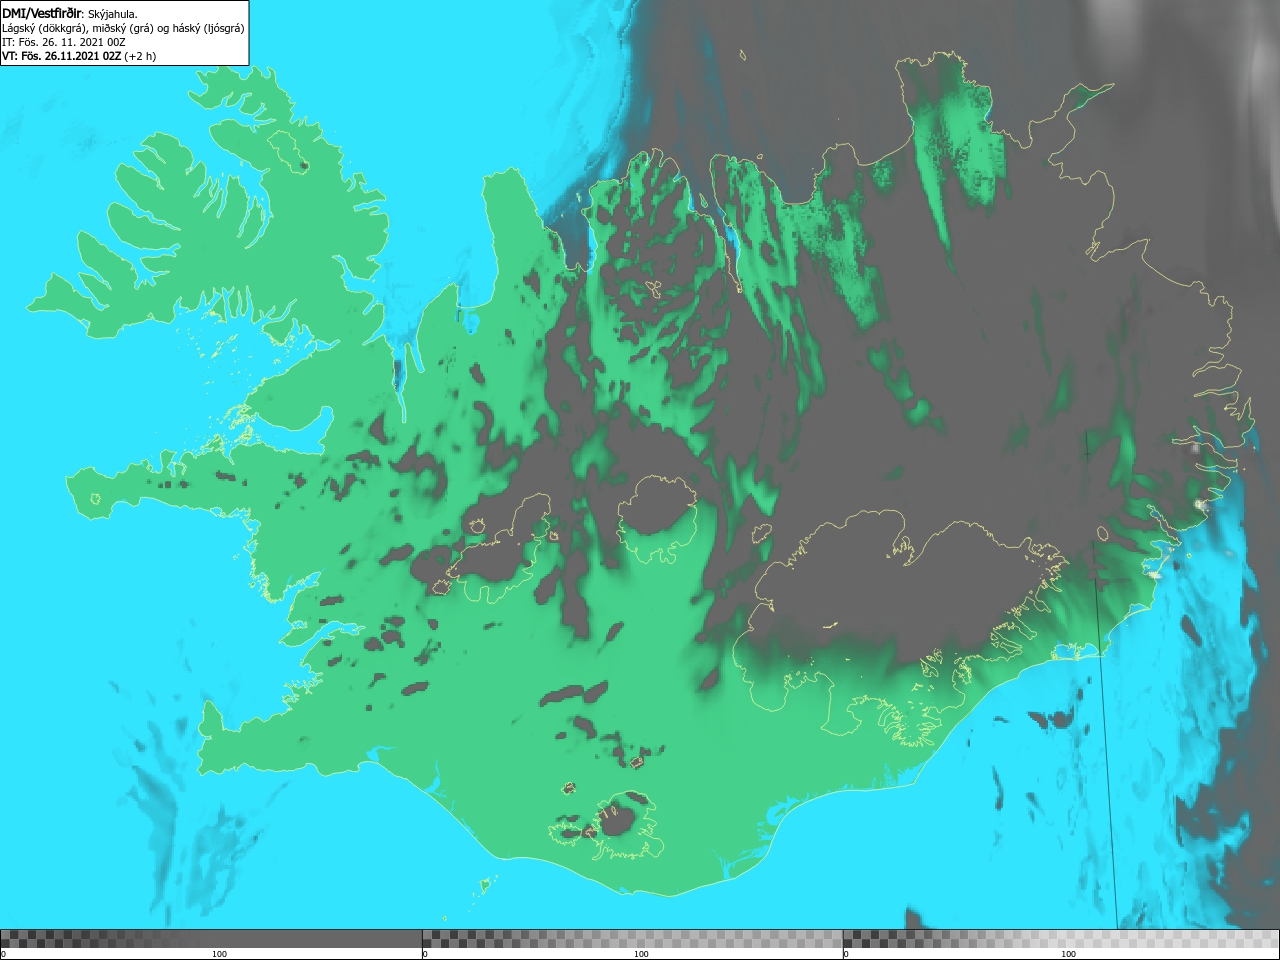Click the 'DMI/Vestfirðir: Skýjahula.' title line
The image size is (1280, 960).
[x=70, y=14]
